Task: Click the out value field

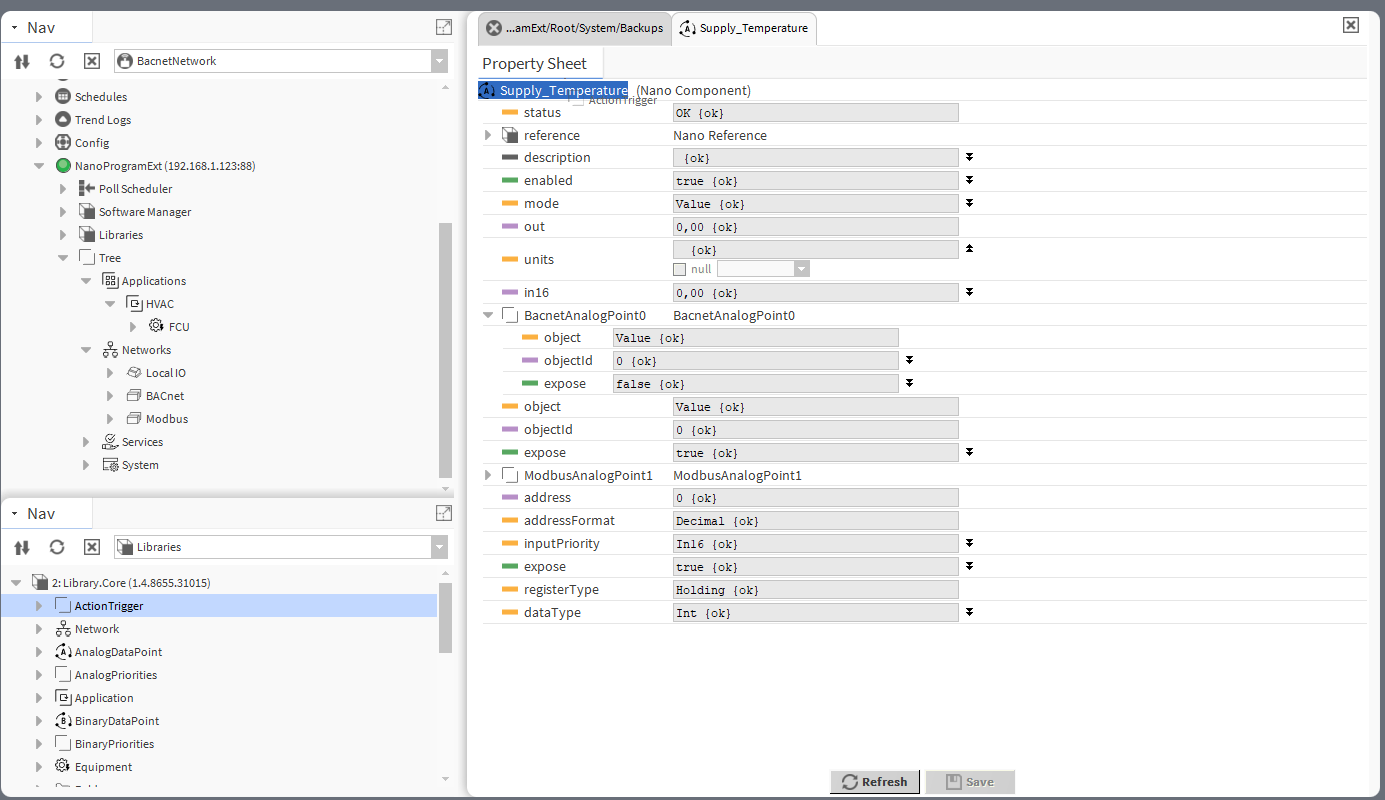Action: (x=815, y=227)
